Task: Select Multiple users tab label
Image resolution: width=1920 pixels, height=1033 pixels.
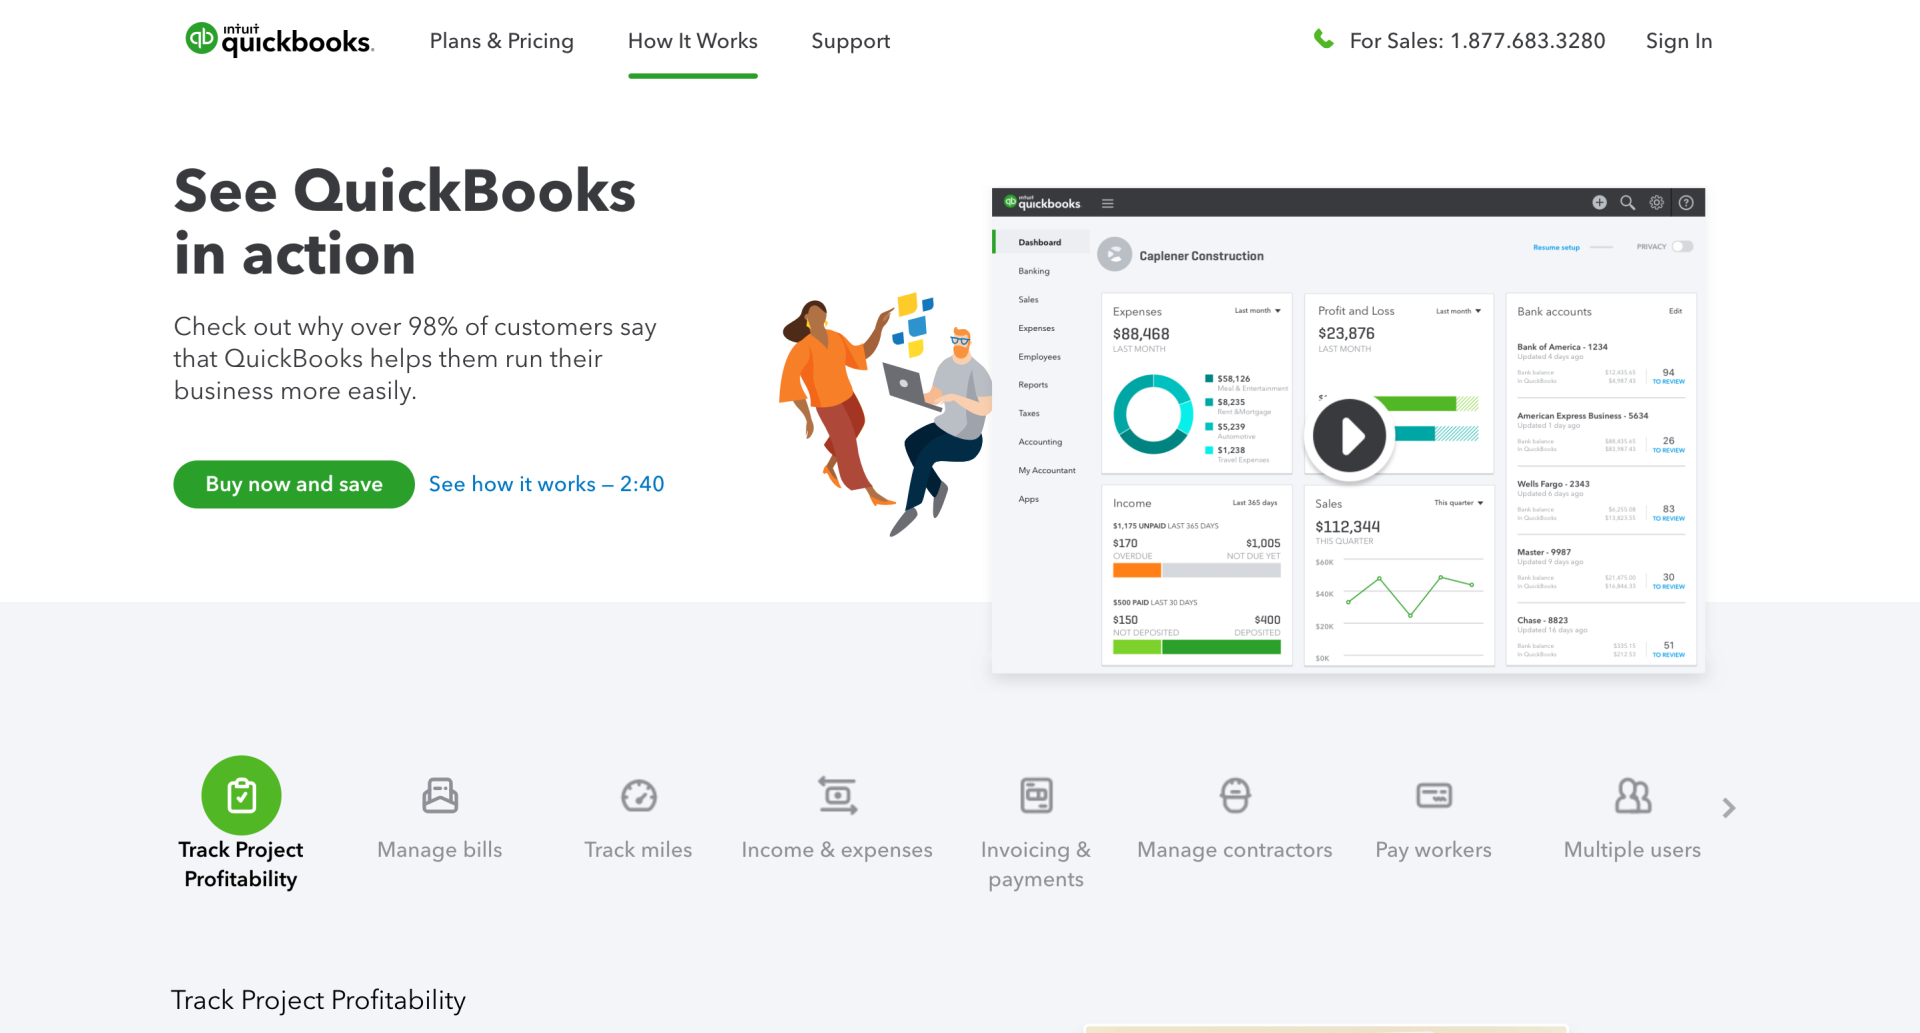Action: (x=1632, y=850)
